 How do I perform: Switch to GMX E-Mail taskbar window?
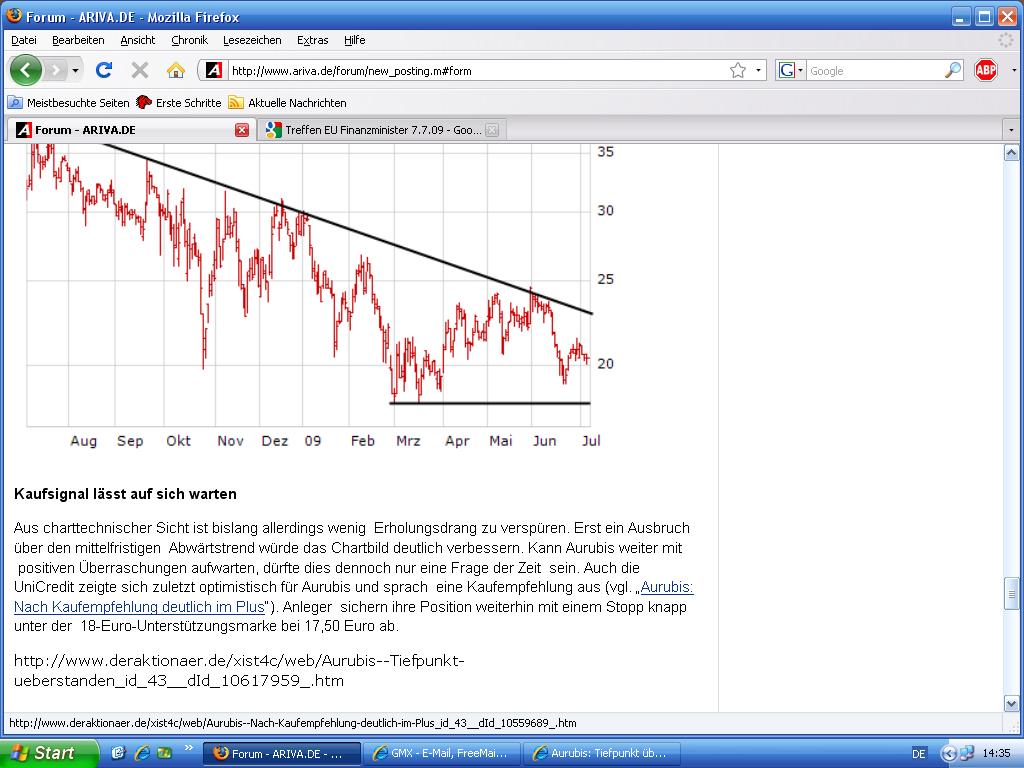441,753
